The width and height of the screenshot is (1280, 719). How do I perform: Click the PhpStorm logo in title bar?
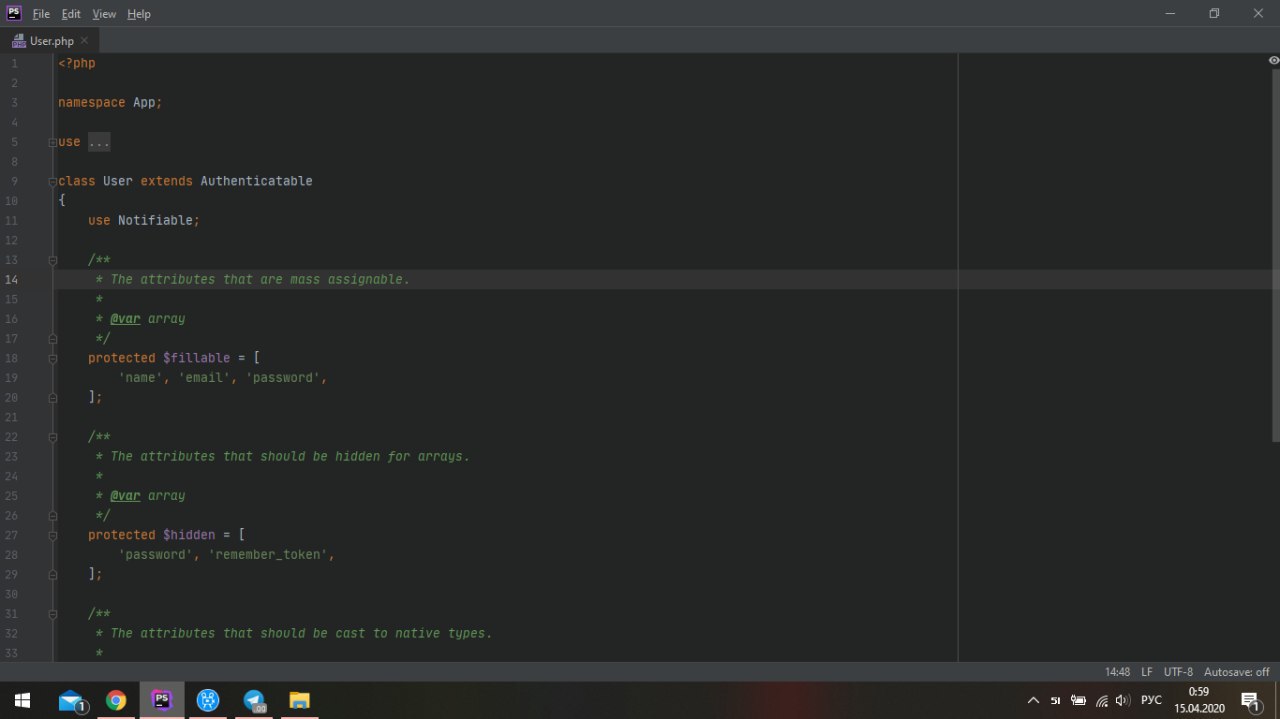pyautogui.click(x=14, y=13)
